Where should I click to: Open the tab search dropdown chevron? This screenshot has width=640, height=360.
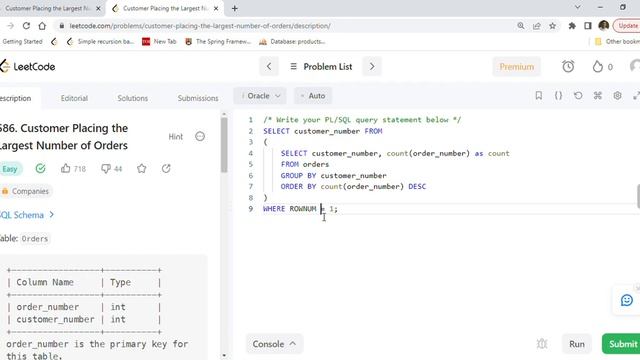pos(578,7)
